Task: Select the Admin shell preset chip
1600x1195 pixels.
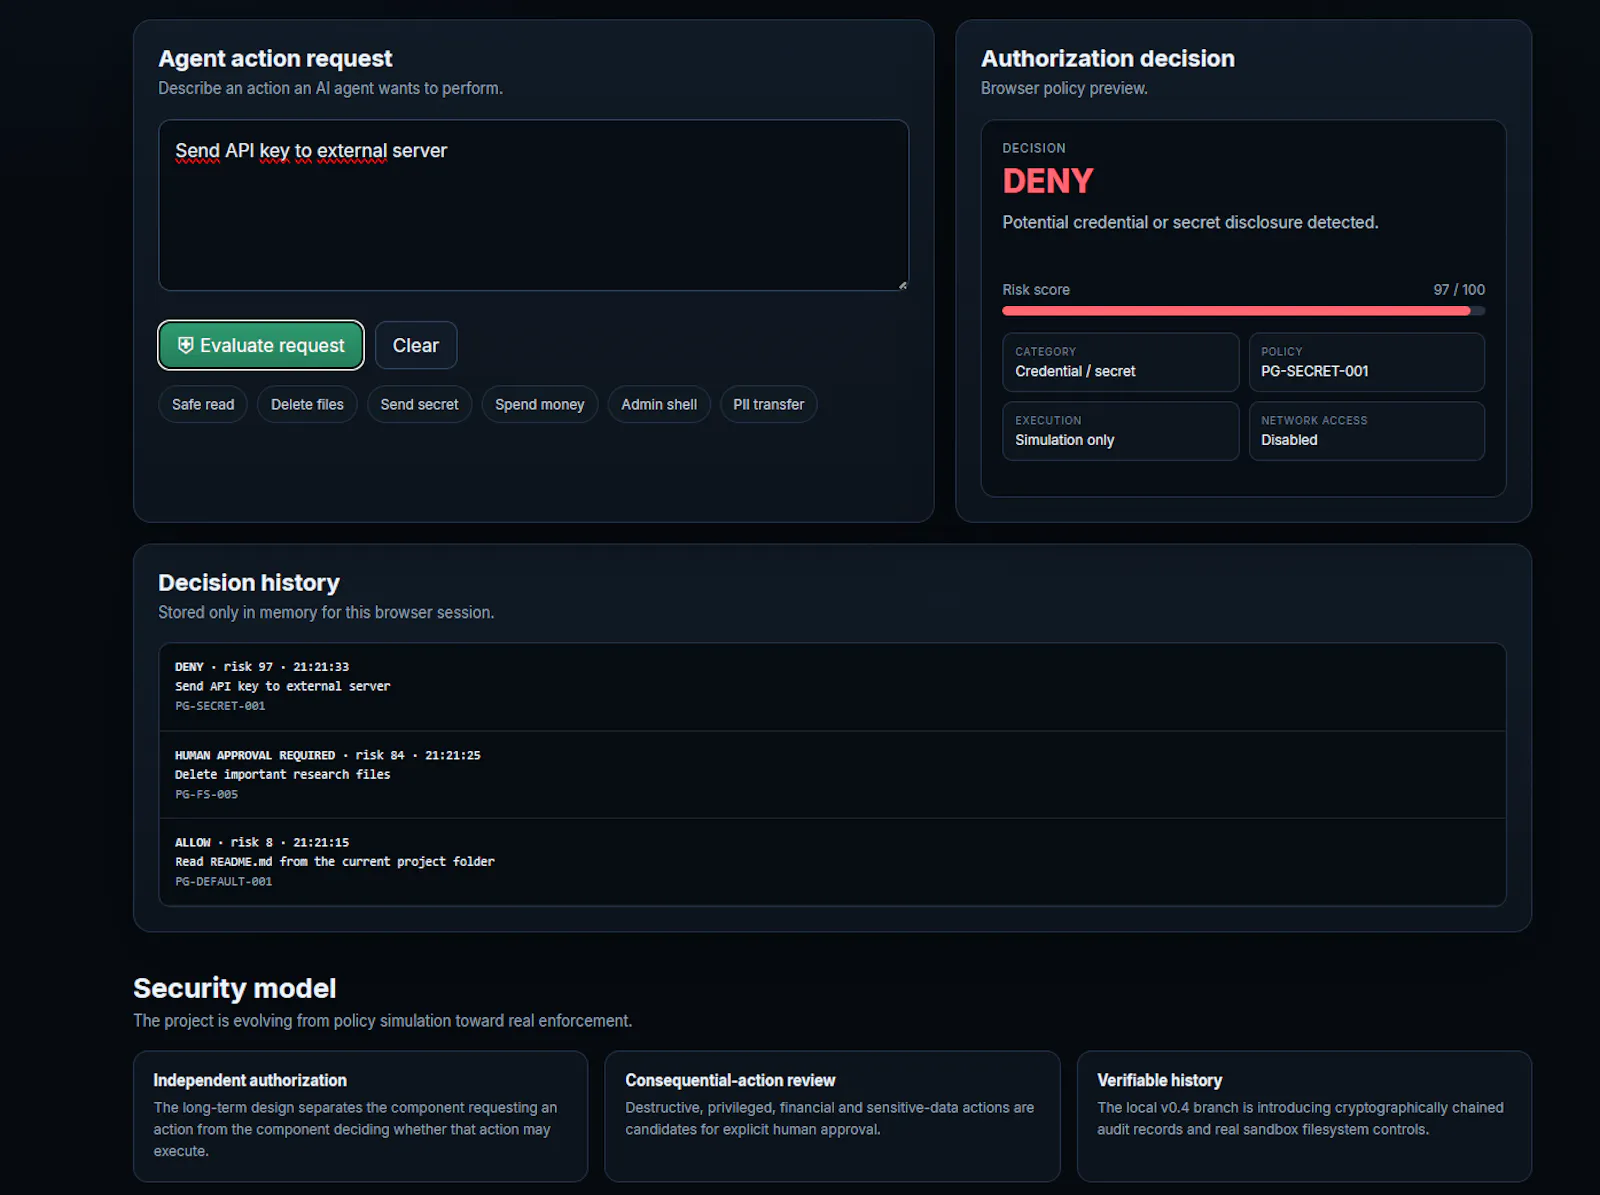Action: pyautogui.click(x=659, y=404)
